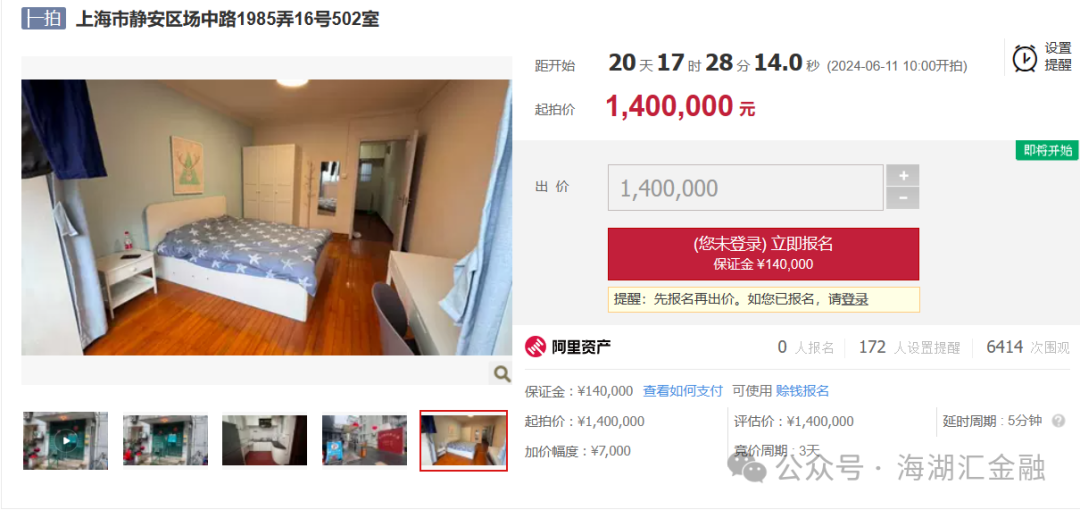Click the 一拍 badge beside the title
Viewport: 1080px width, 510px height.
click(43, 19)
